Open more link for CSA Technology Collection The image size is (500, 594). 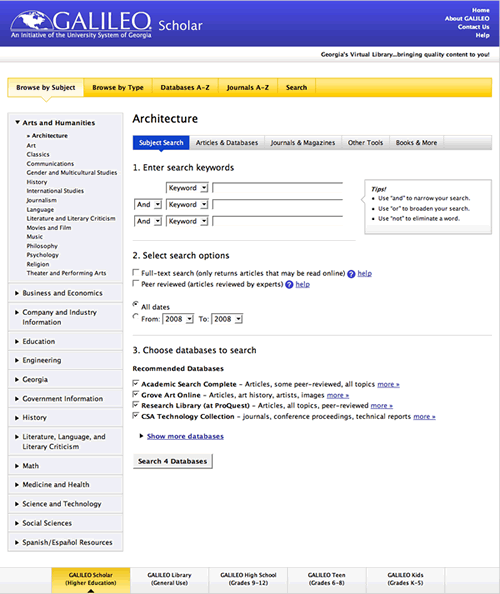pos(424,417)
